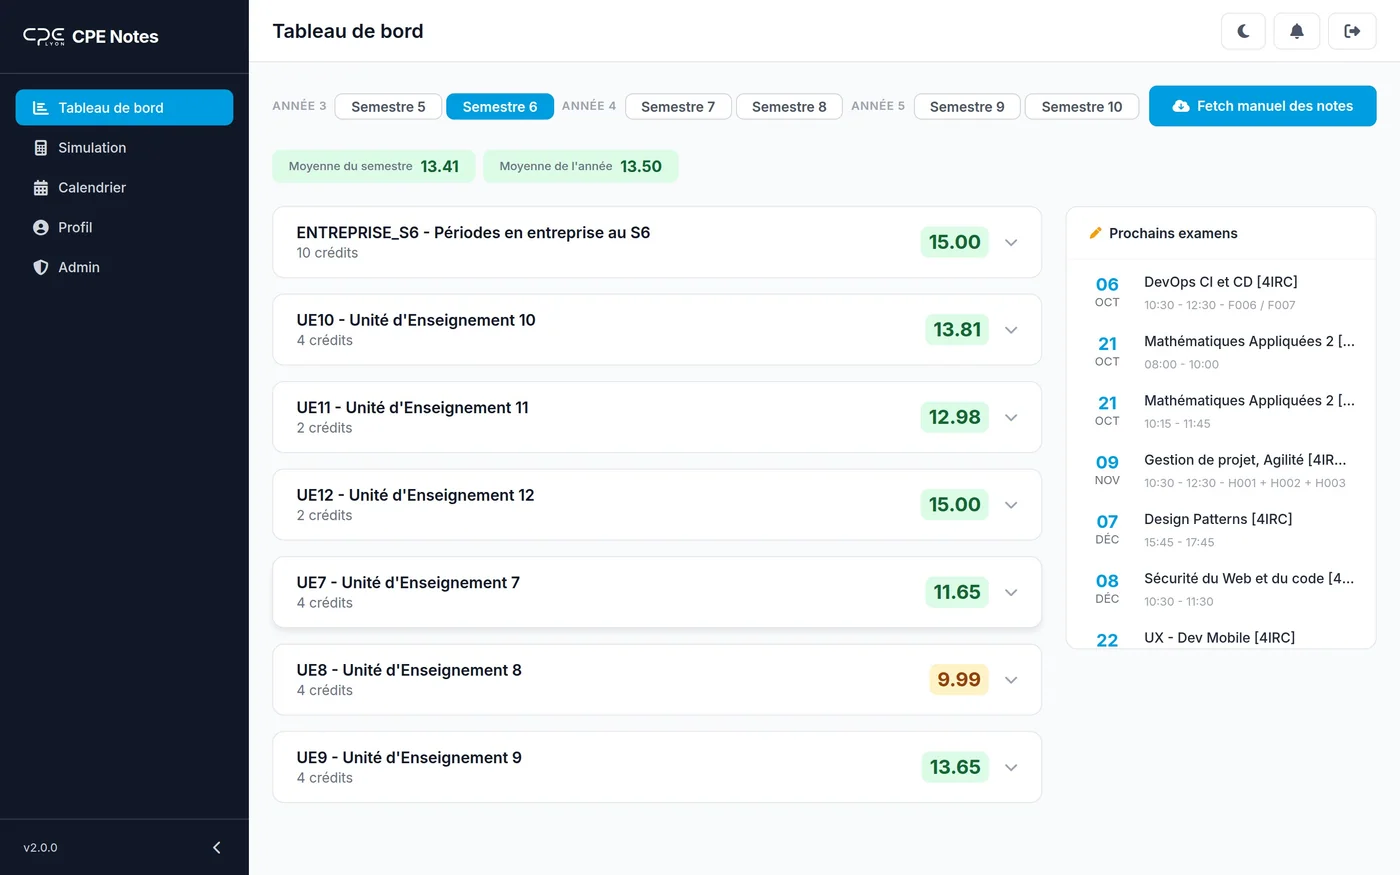Screen dimensions: 1400x875
Task: Open notifications via the bell icon
Action: click(x=1297, y=31)
